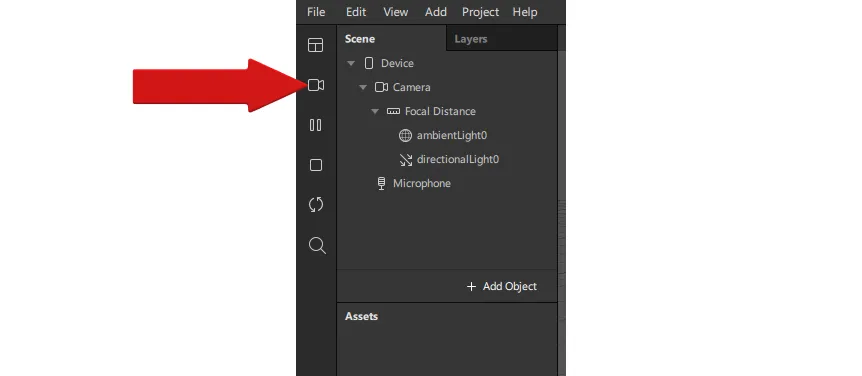Open the Project menu

click(480, 12)
